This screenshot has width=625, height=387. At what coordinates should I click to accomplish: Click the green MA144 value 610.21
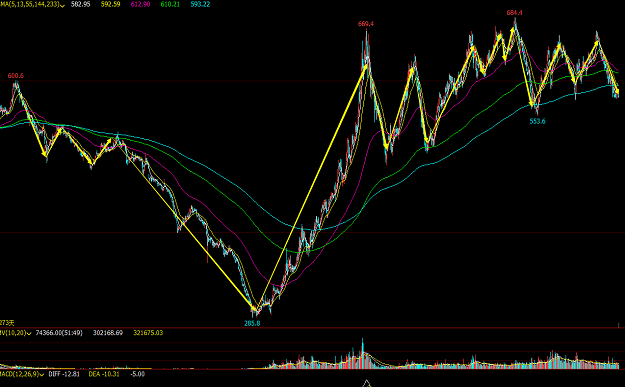(170, 4)
